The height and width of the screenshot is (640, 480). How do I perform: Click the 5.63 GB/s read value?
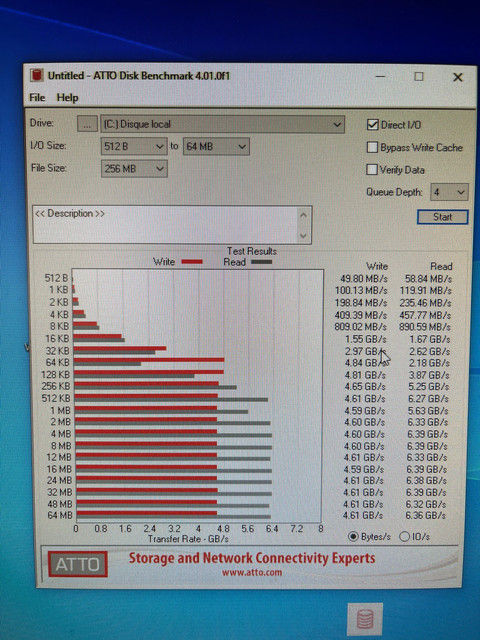pos(428,411)
